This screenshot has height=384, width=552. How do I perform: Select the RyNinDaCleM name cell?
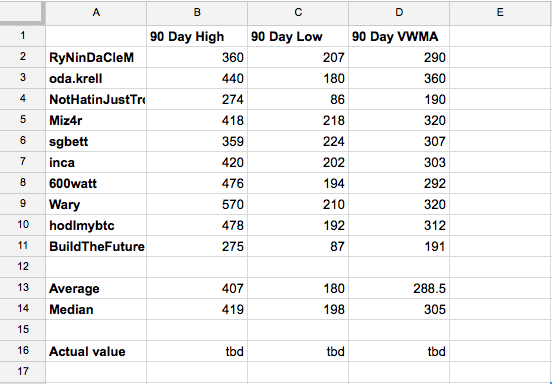click(x=96, y=57)
